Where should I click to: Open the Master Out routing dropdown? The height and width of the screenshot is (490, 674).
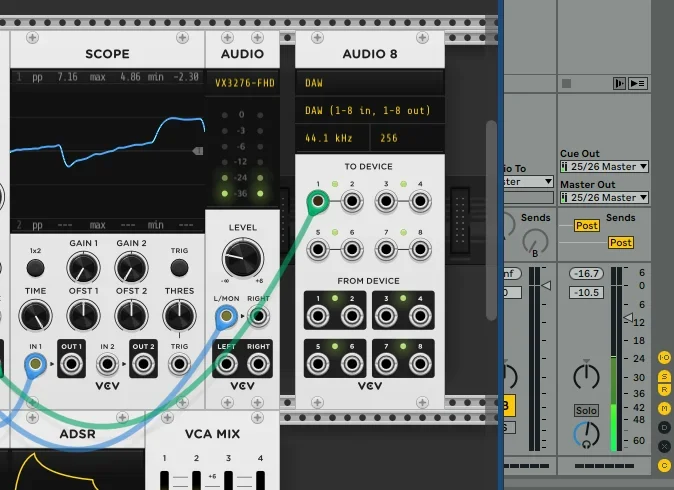[605, 198]
